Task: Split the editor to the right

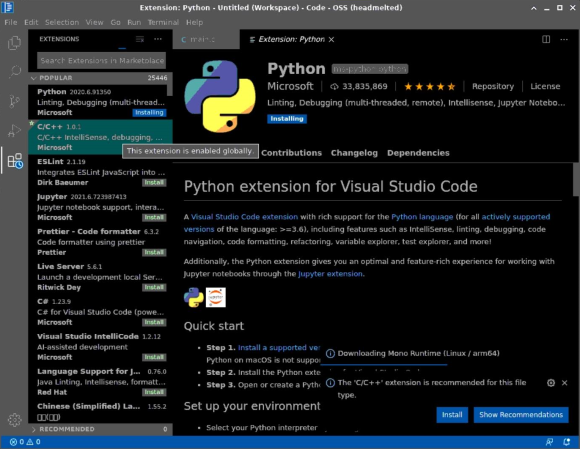Action: [546, 39]
